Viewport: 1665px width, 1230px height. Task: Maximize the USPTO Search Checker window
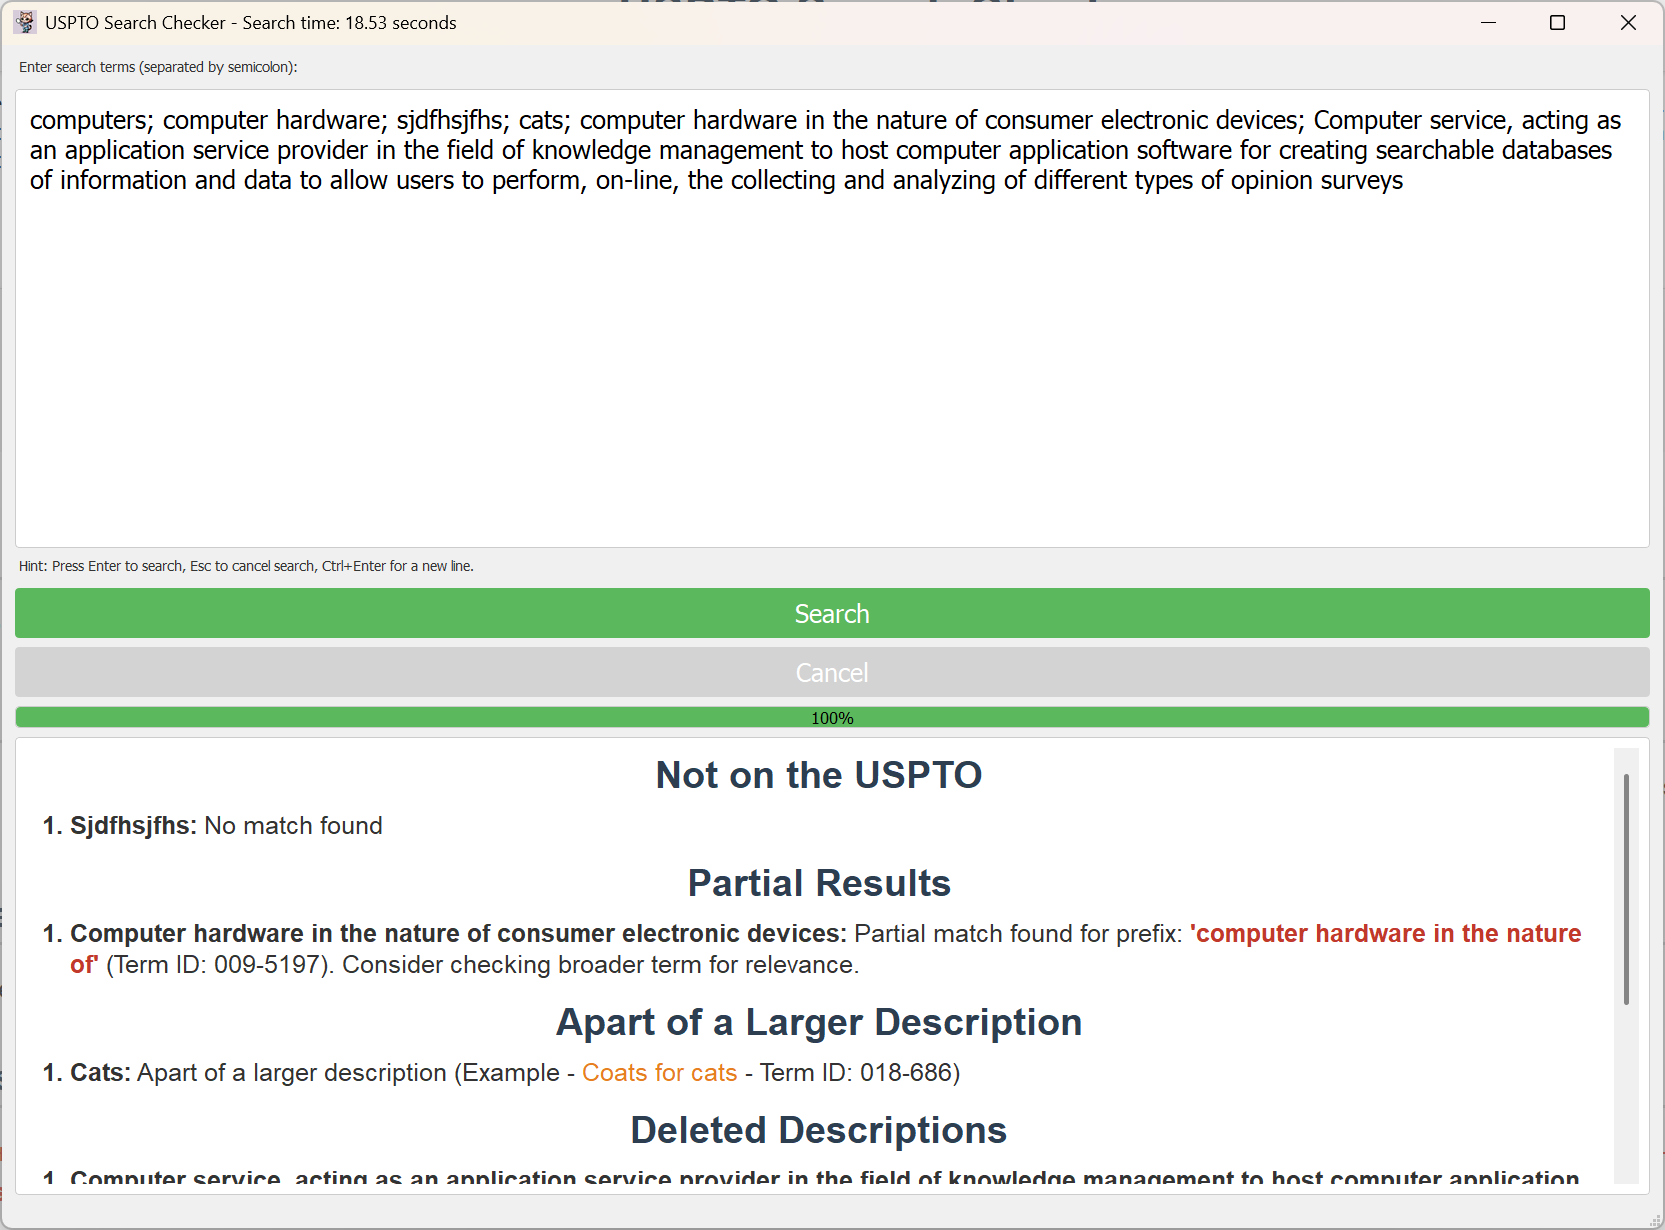click(1557, 22)
